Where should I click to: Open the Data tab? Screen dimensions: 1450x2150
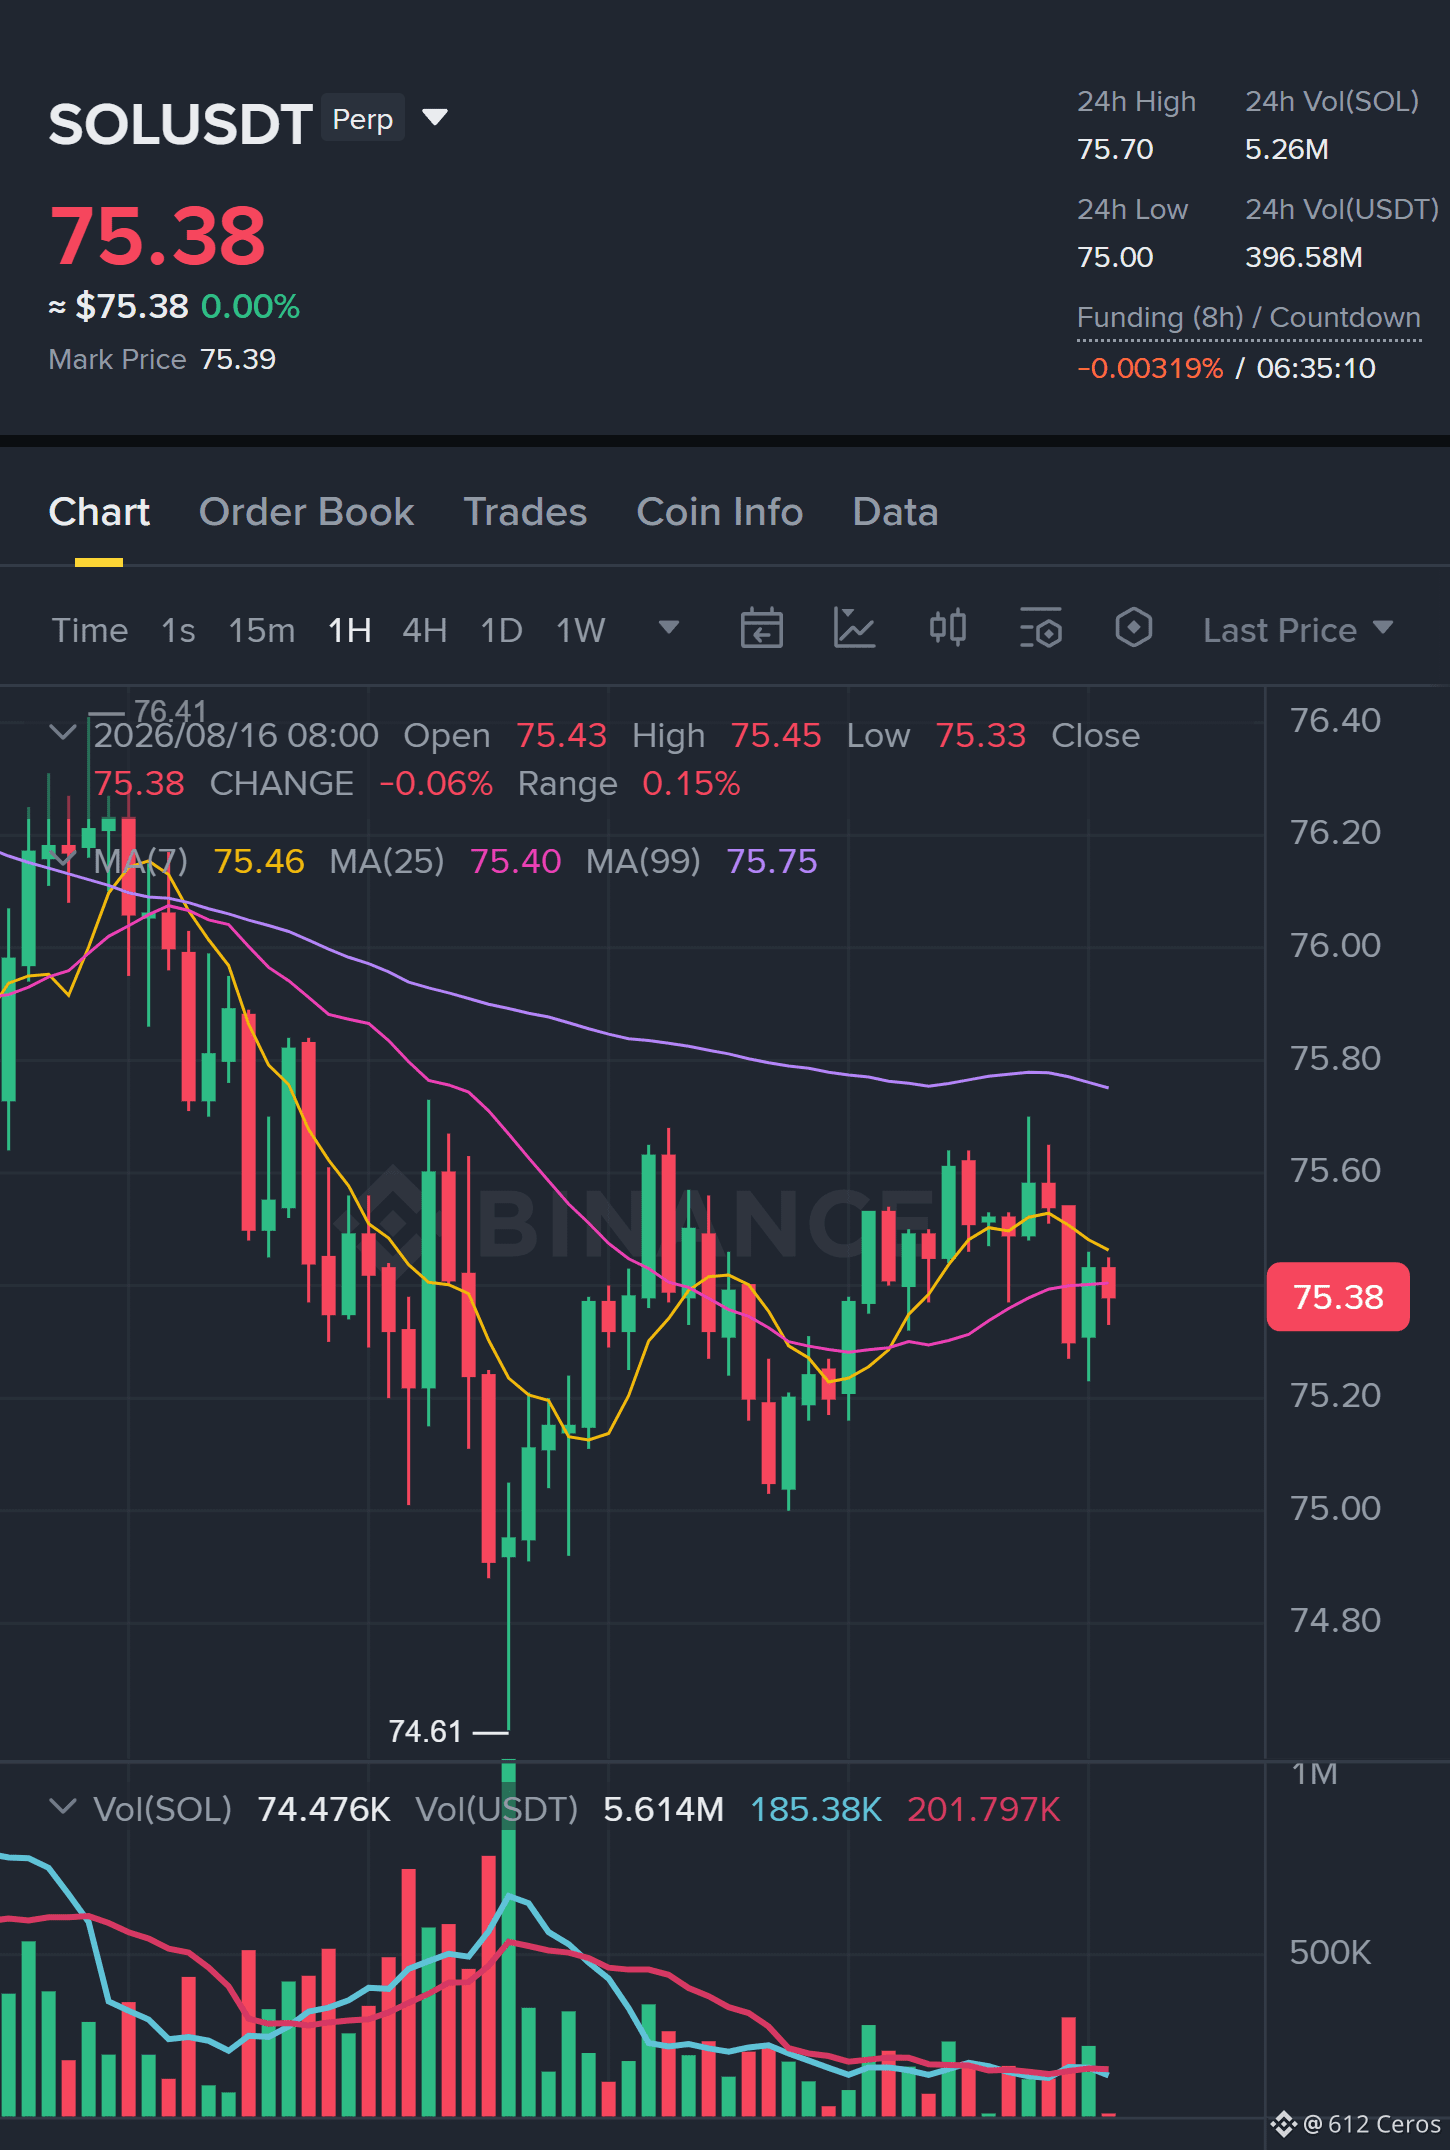pyautogui.click(x=895, y=512)
